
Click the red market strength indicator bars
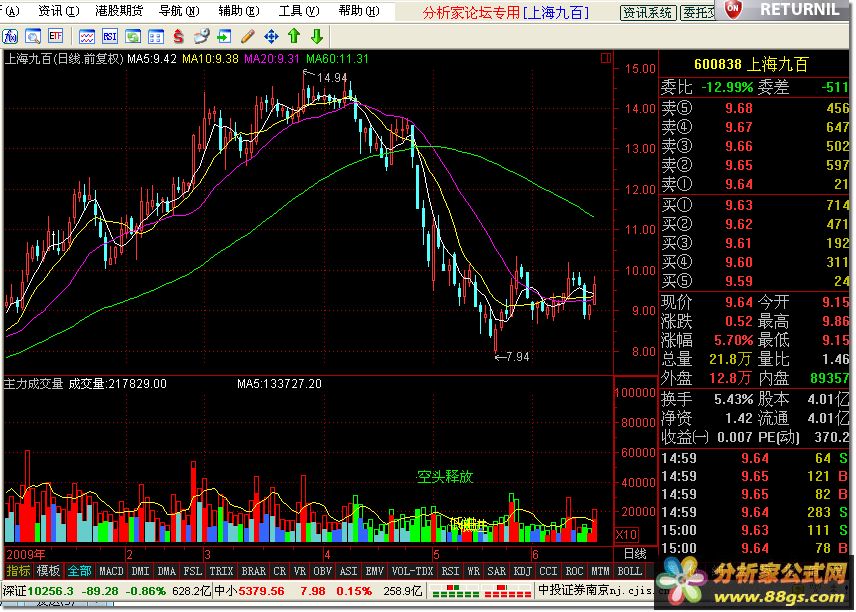click(x=508, y=591)
